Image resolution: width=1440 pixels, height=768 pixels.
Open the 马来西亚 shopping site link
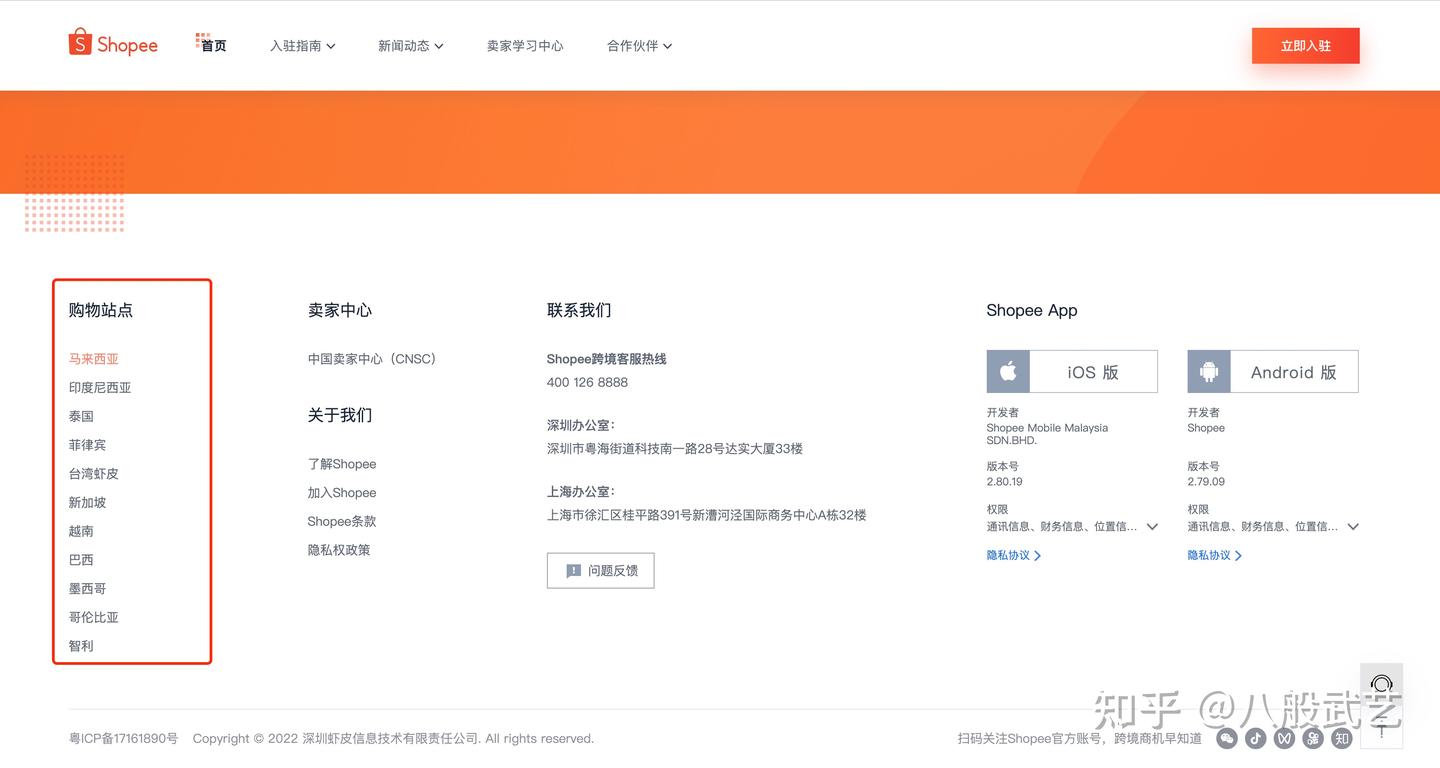coord(94,359)
